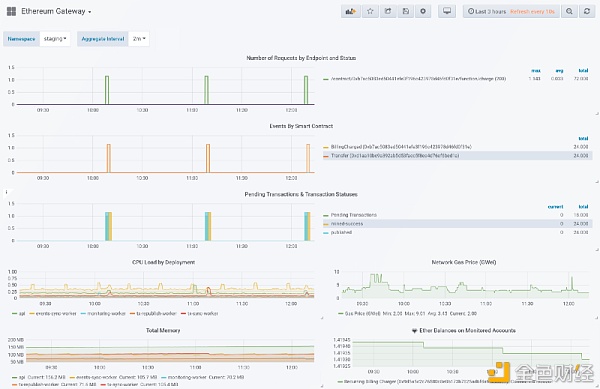This screenshot has height=389, width=600.
Task: Open the Aggregate Interval 2m dropdown
Action: (139, 39)
